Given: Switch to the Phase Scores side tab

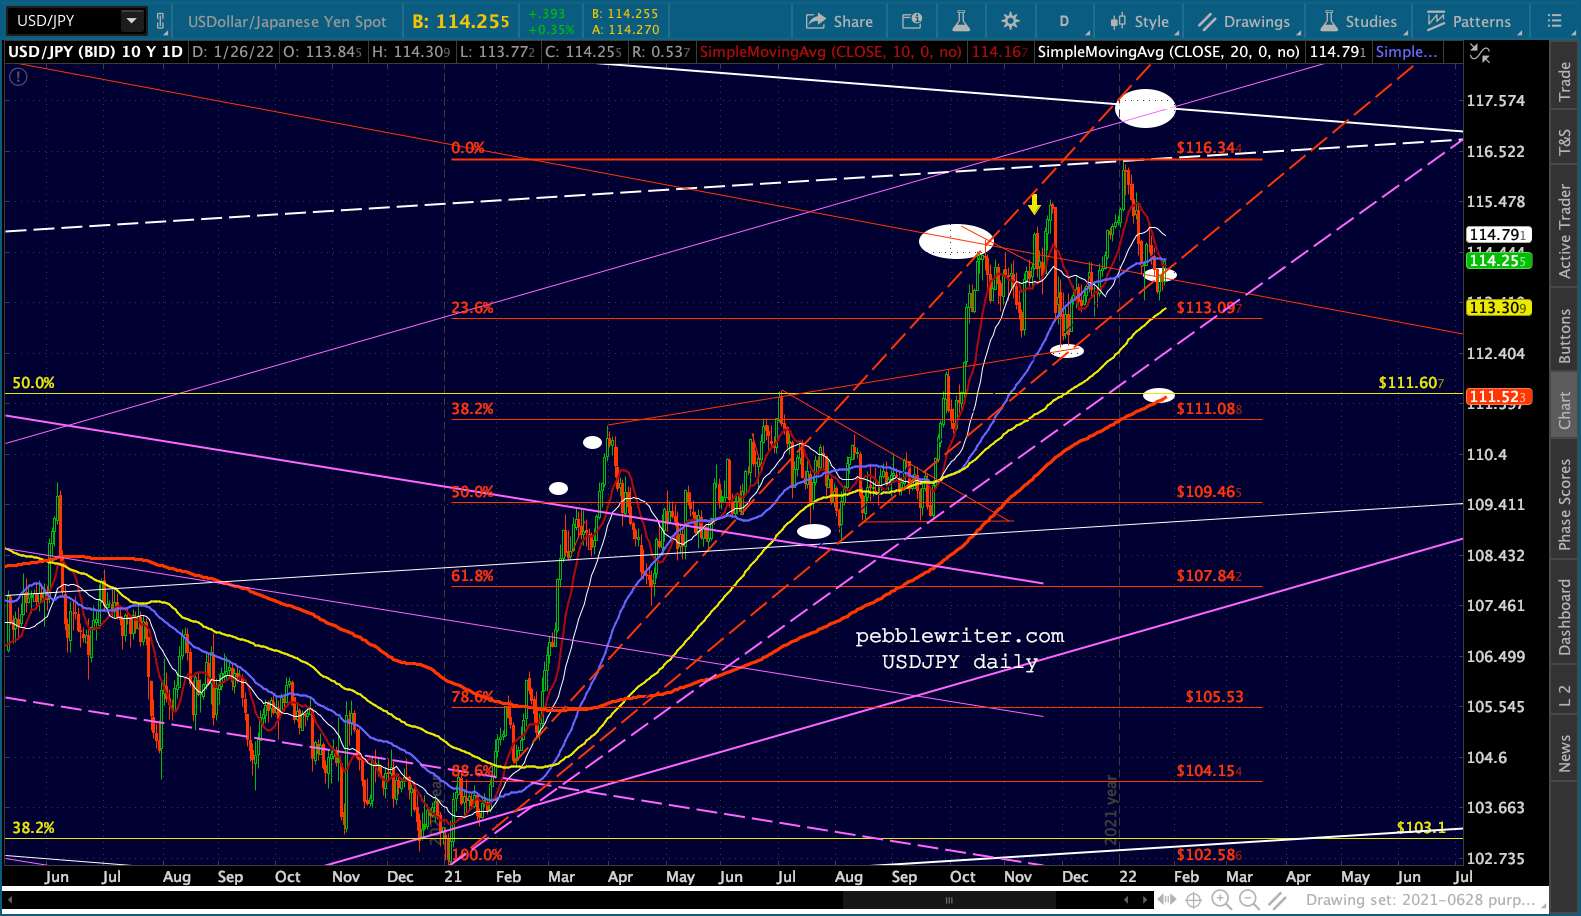Looking at the screenshot, I should point(1565,504).
